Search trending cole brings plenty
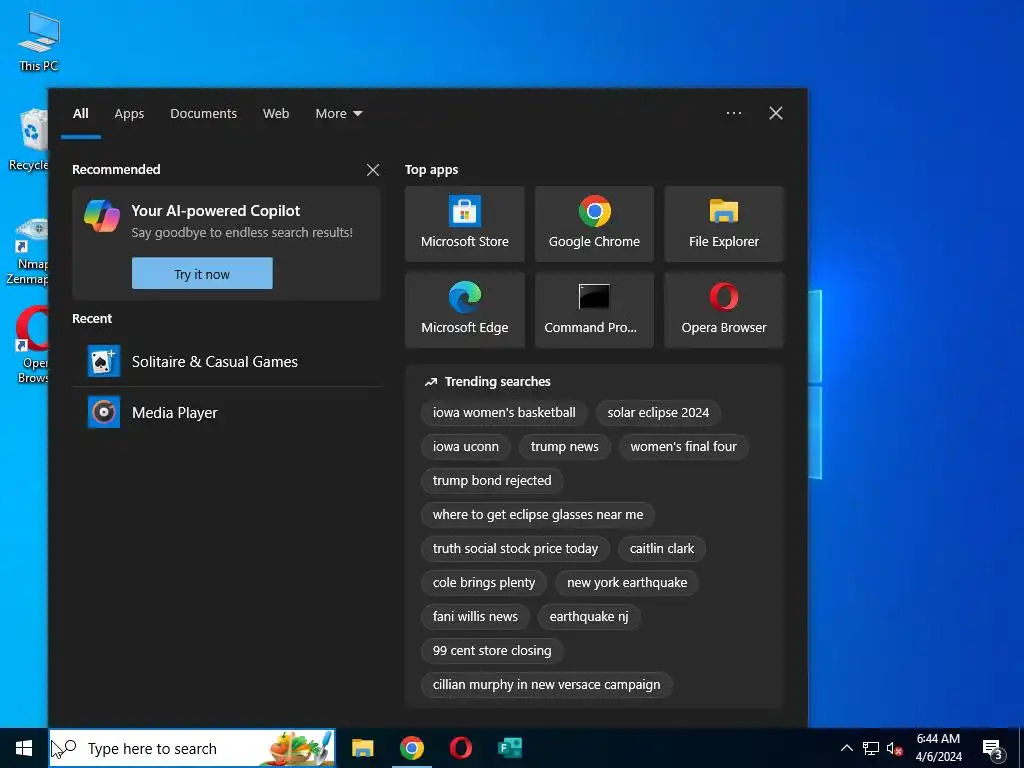 pyautogui.click(x=484, y=583)
